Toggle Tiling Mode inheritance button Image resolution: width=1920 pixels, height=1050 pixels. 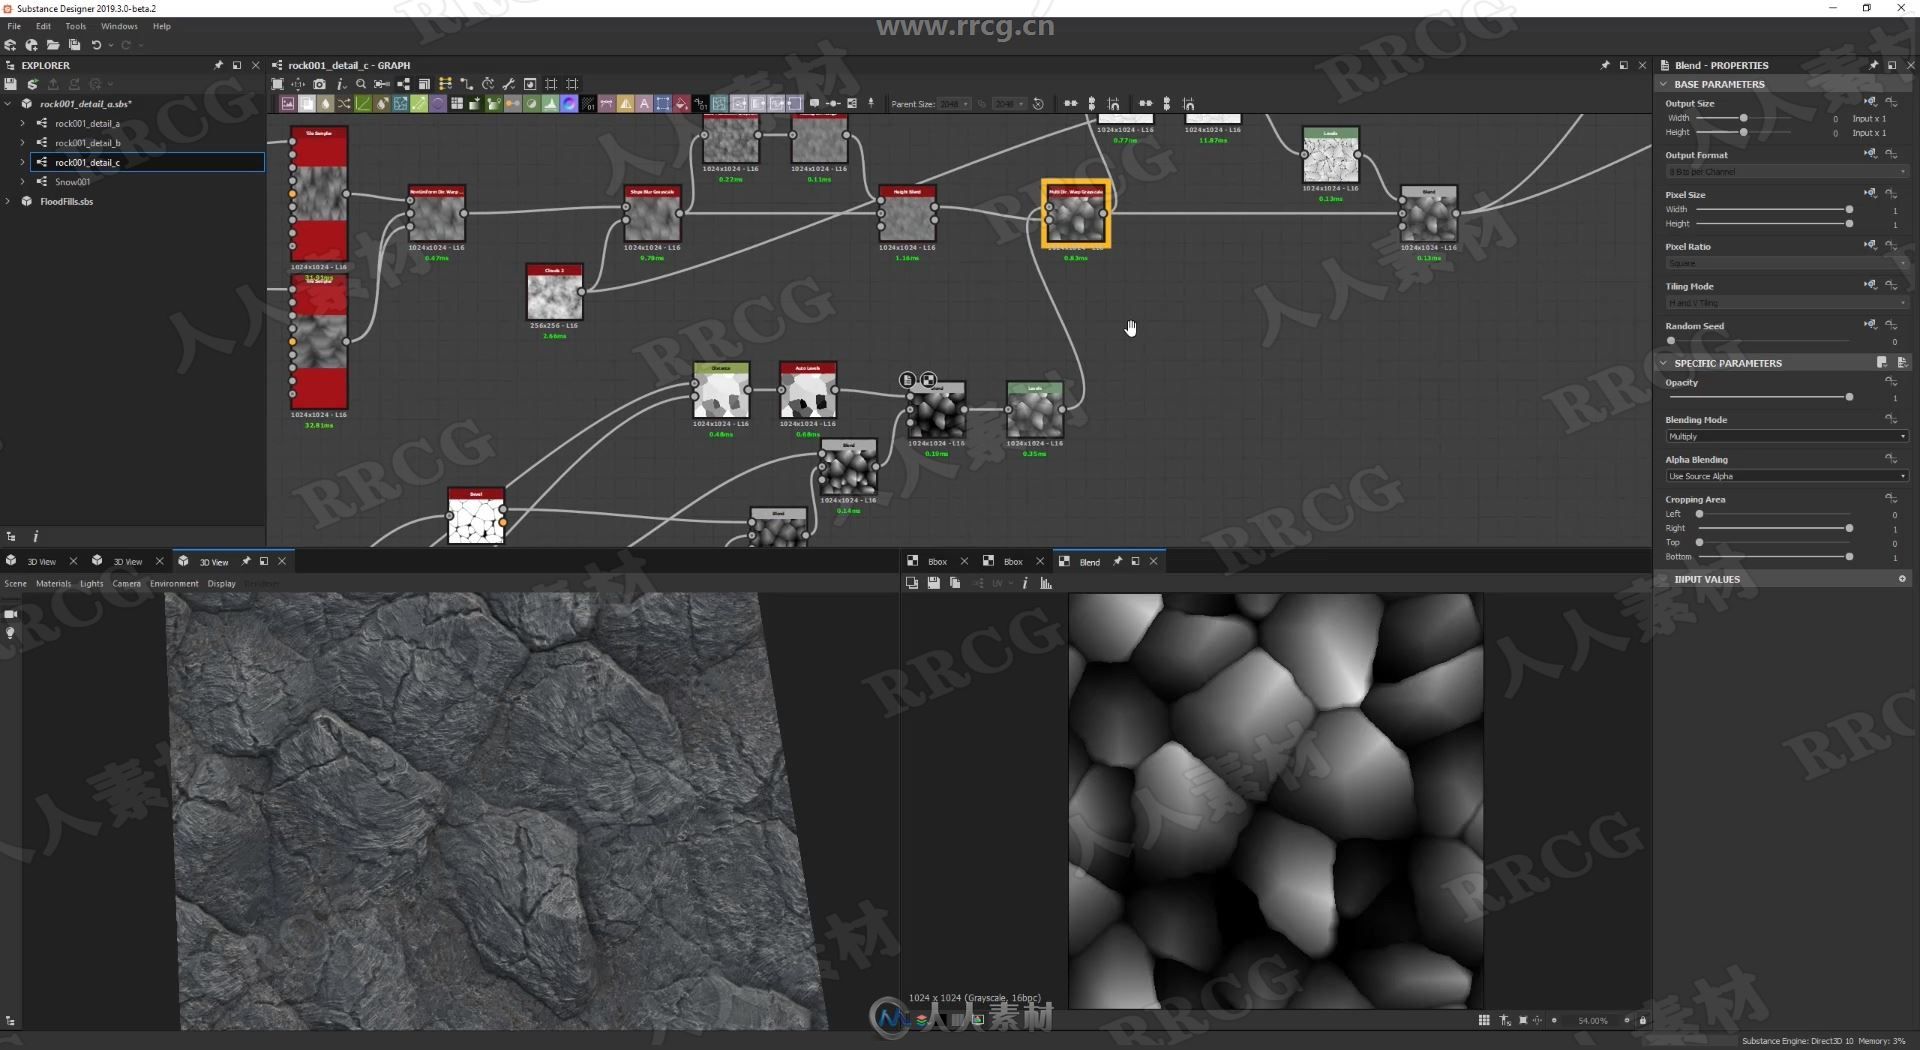1870,285
